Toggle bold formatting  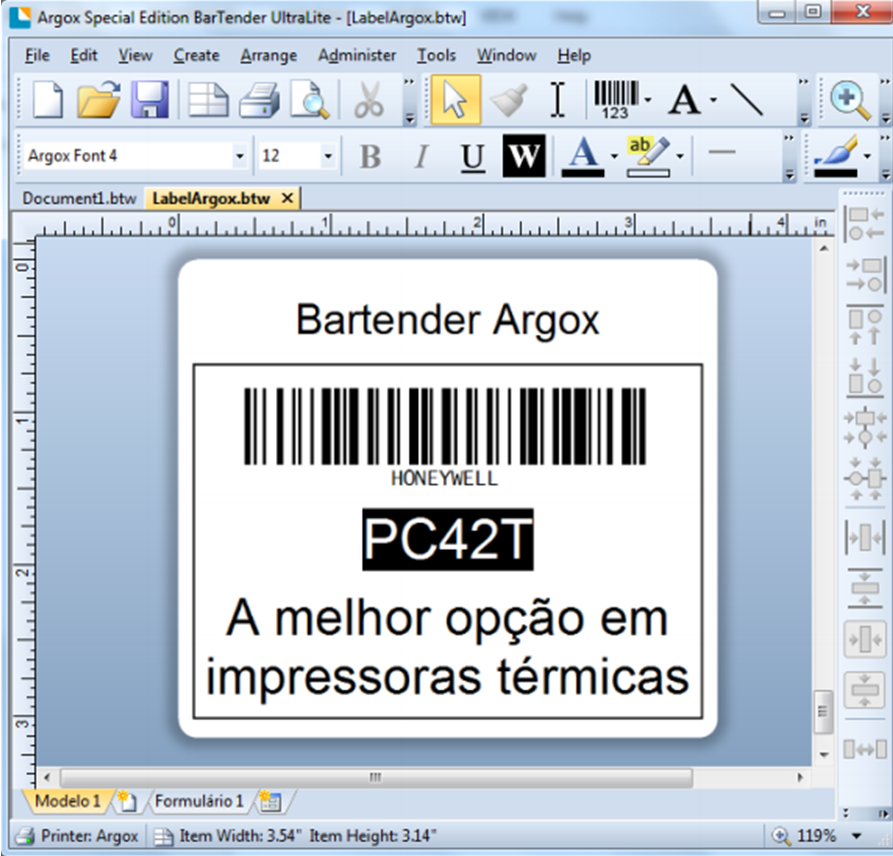click(x=370, y=156)
